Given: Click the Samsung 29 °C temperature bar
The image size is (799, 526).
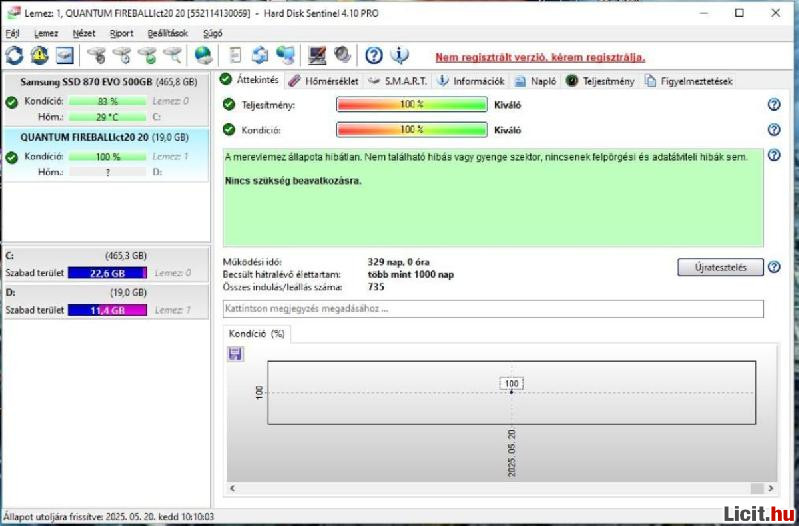Looking at the screenshot, I should point(107,117).
